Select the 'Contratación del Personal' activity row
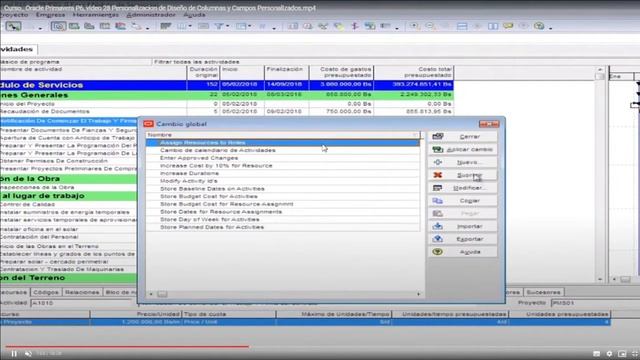640x360 pixels. 68,237
